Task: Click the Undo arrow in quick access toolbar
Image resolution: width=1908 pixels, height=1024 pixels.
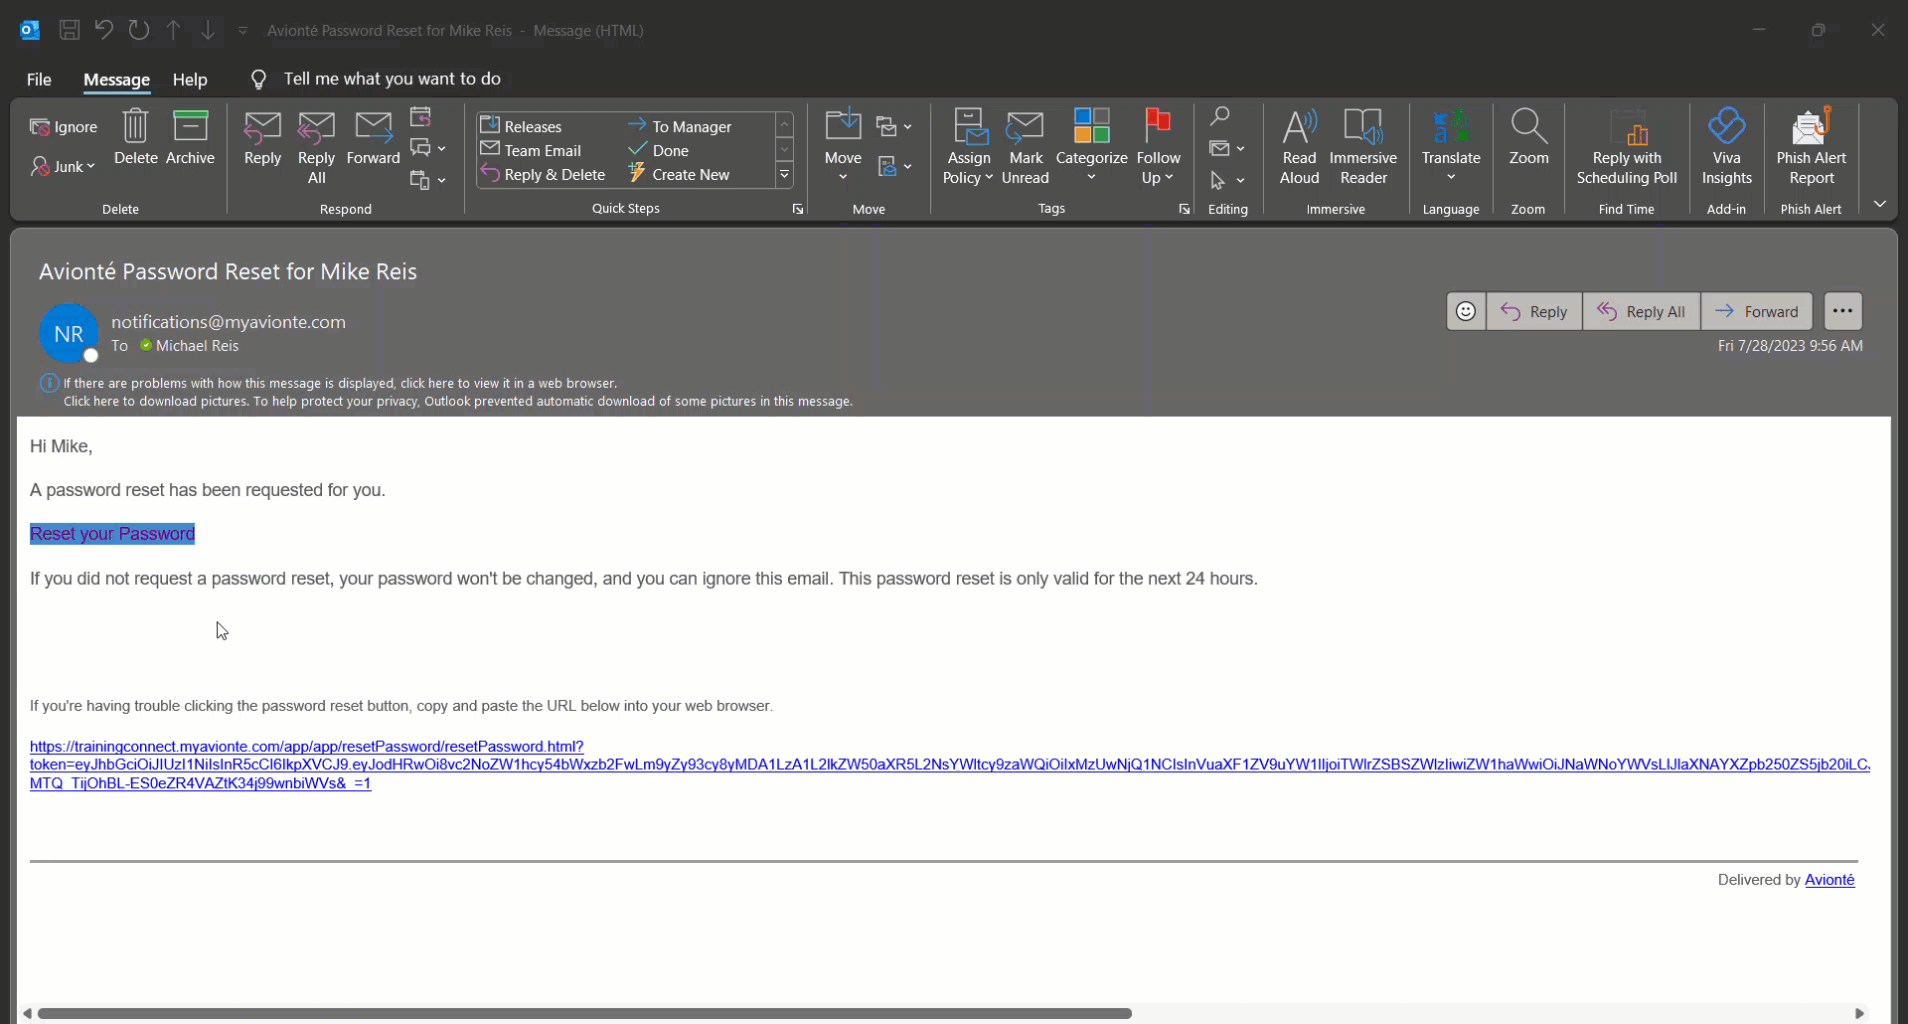Action: coord(104,30)
